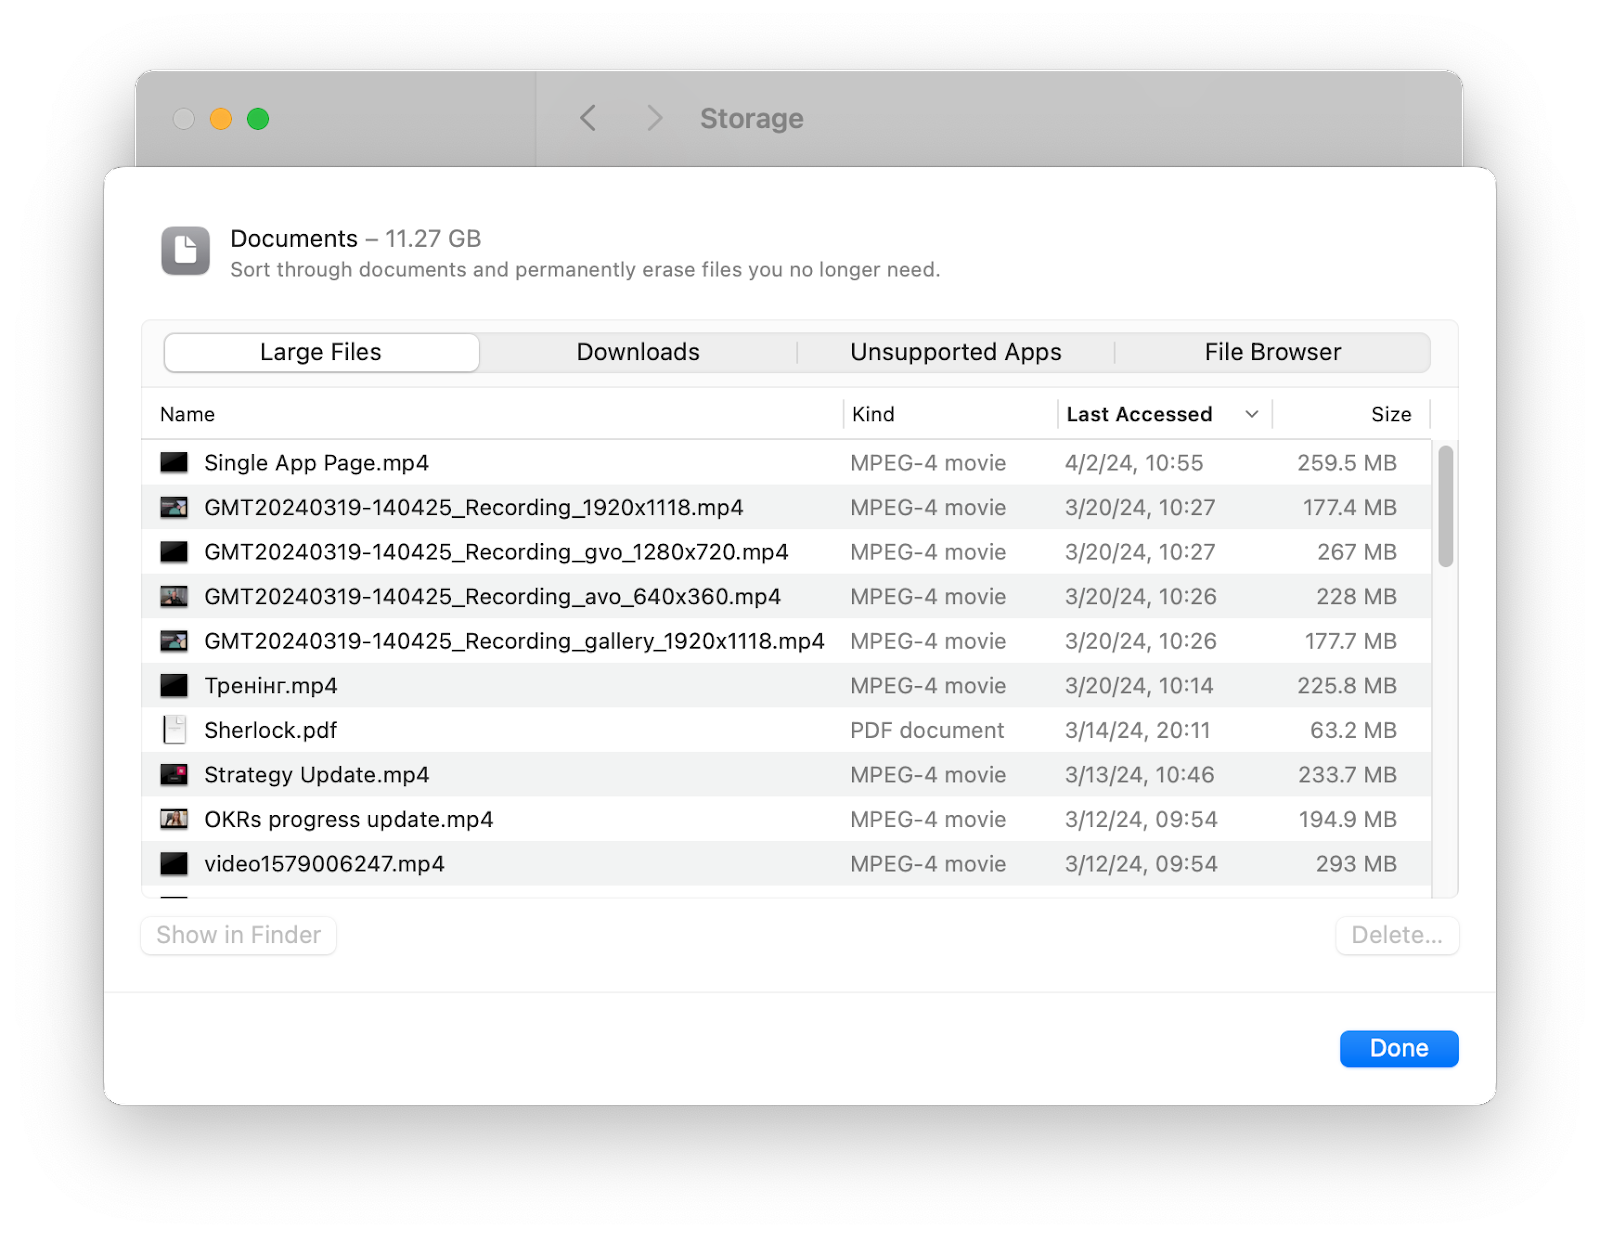Switch to the Unsupported Apps tab
The width and height of the screenshot is (1600, 1242).
click(x=955, y=352)
